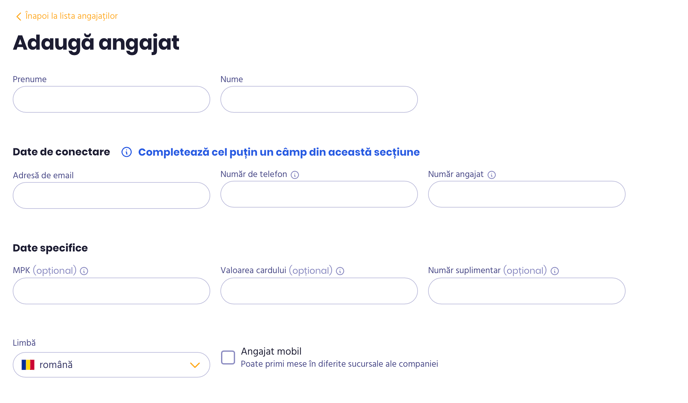Go back via Înapoi la lista angajaților

point(71,17)
